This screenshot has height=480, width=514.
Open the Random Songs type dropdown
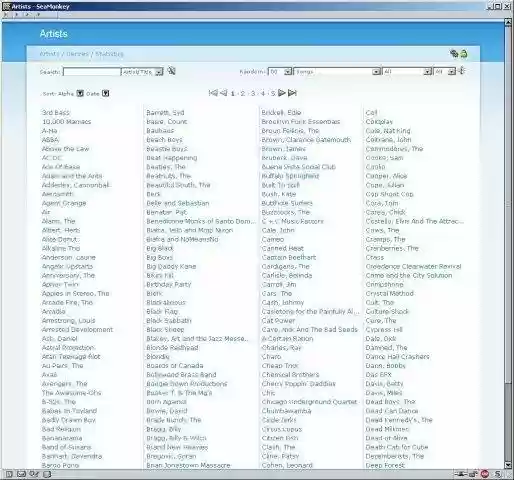pos(337,72)
